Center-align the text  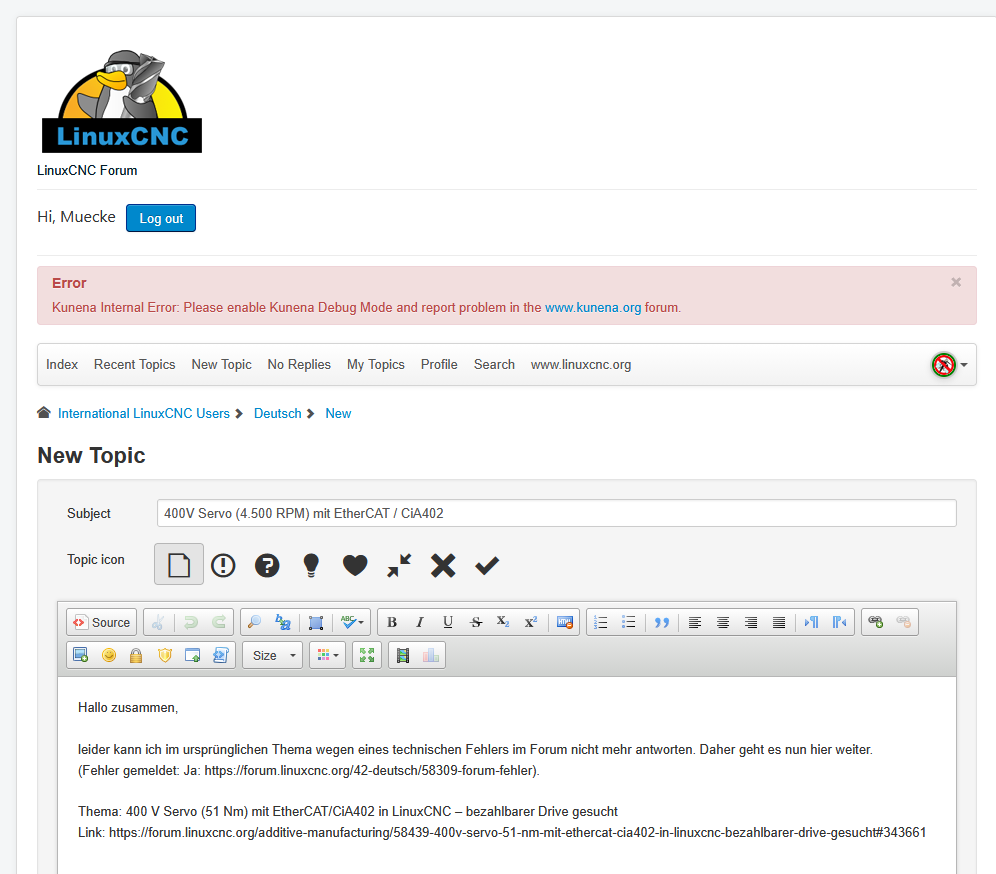(723, 622)
